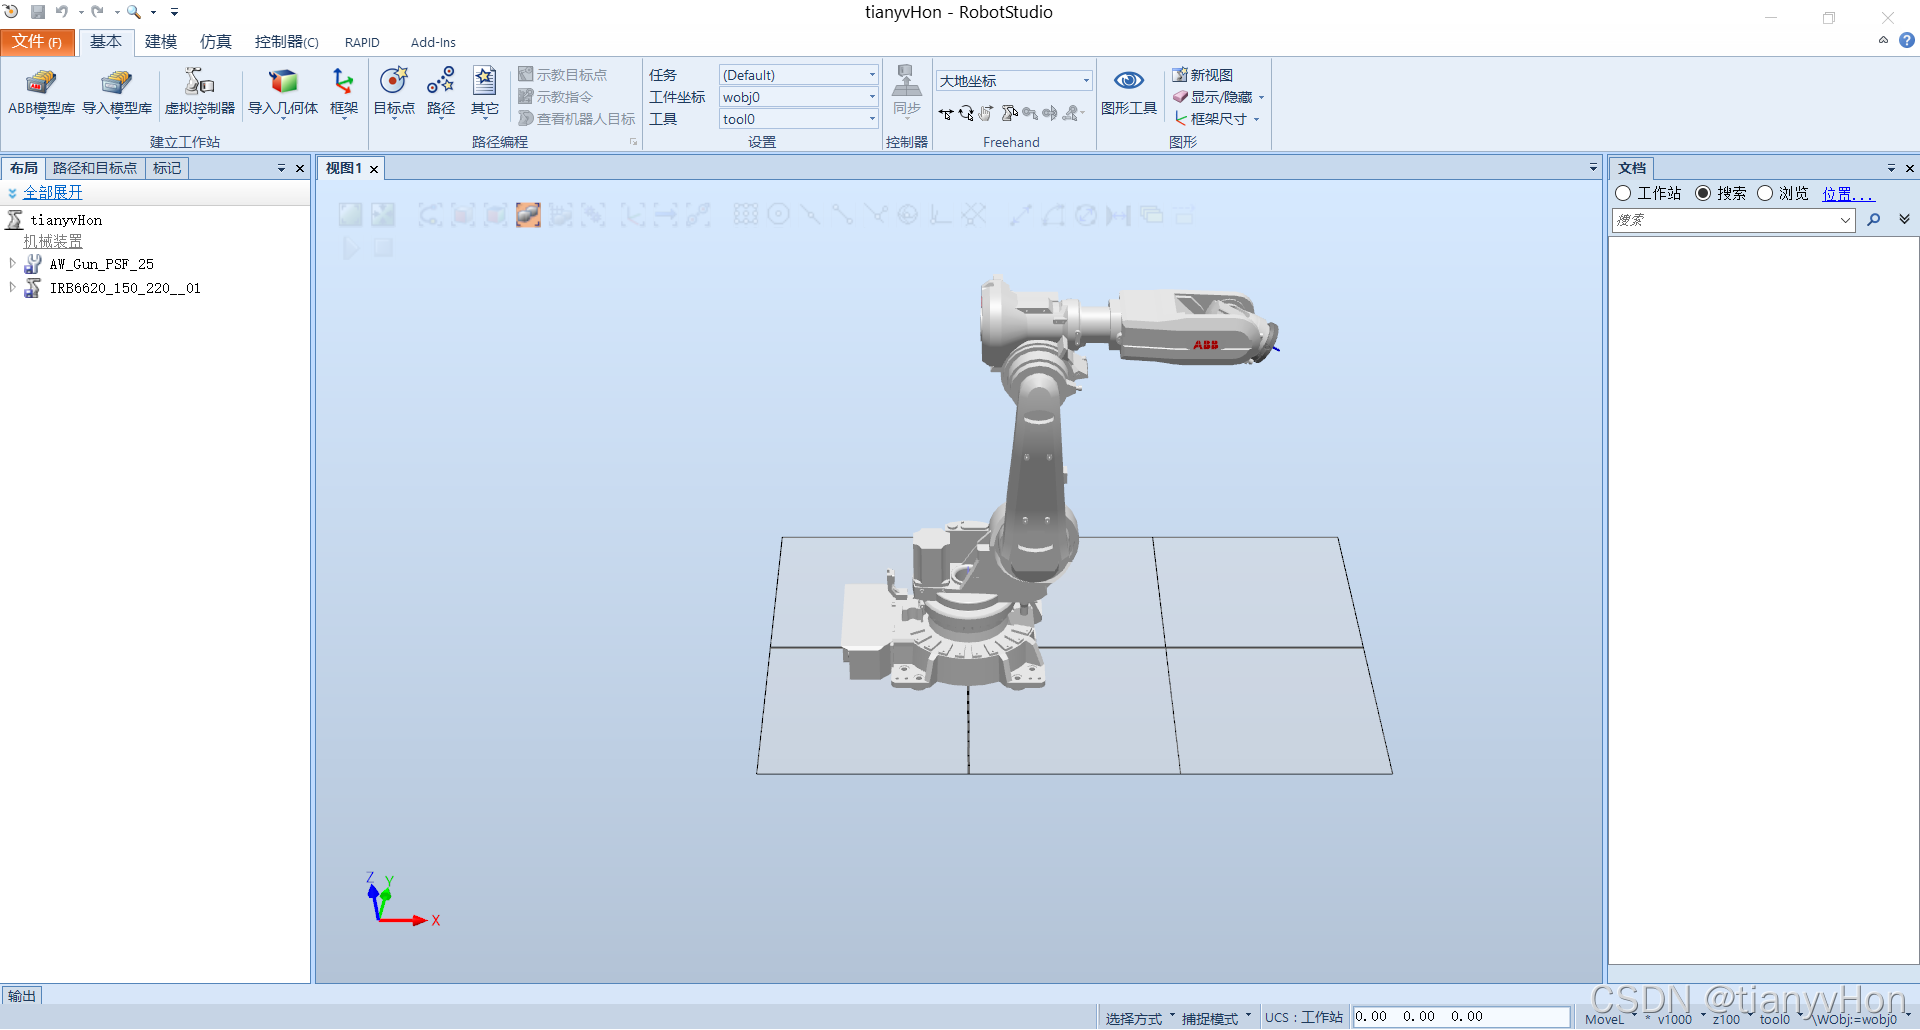This screenshot has width=1920, height=1030.
Task: Close the 视图1 view tab
Action: (x=374, y=169)
